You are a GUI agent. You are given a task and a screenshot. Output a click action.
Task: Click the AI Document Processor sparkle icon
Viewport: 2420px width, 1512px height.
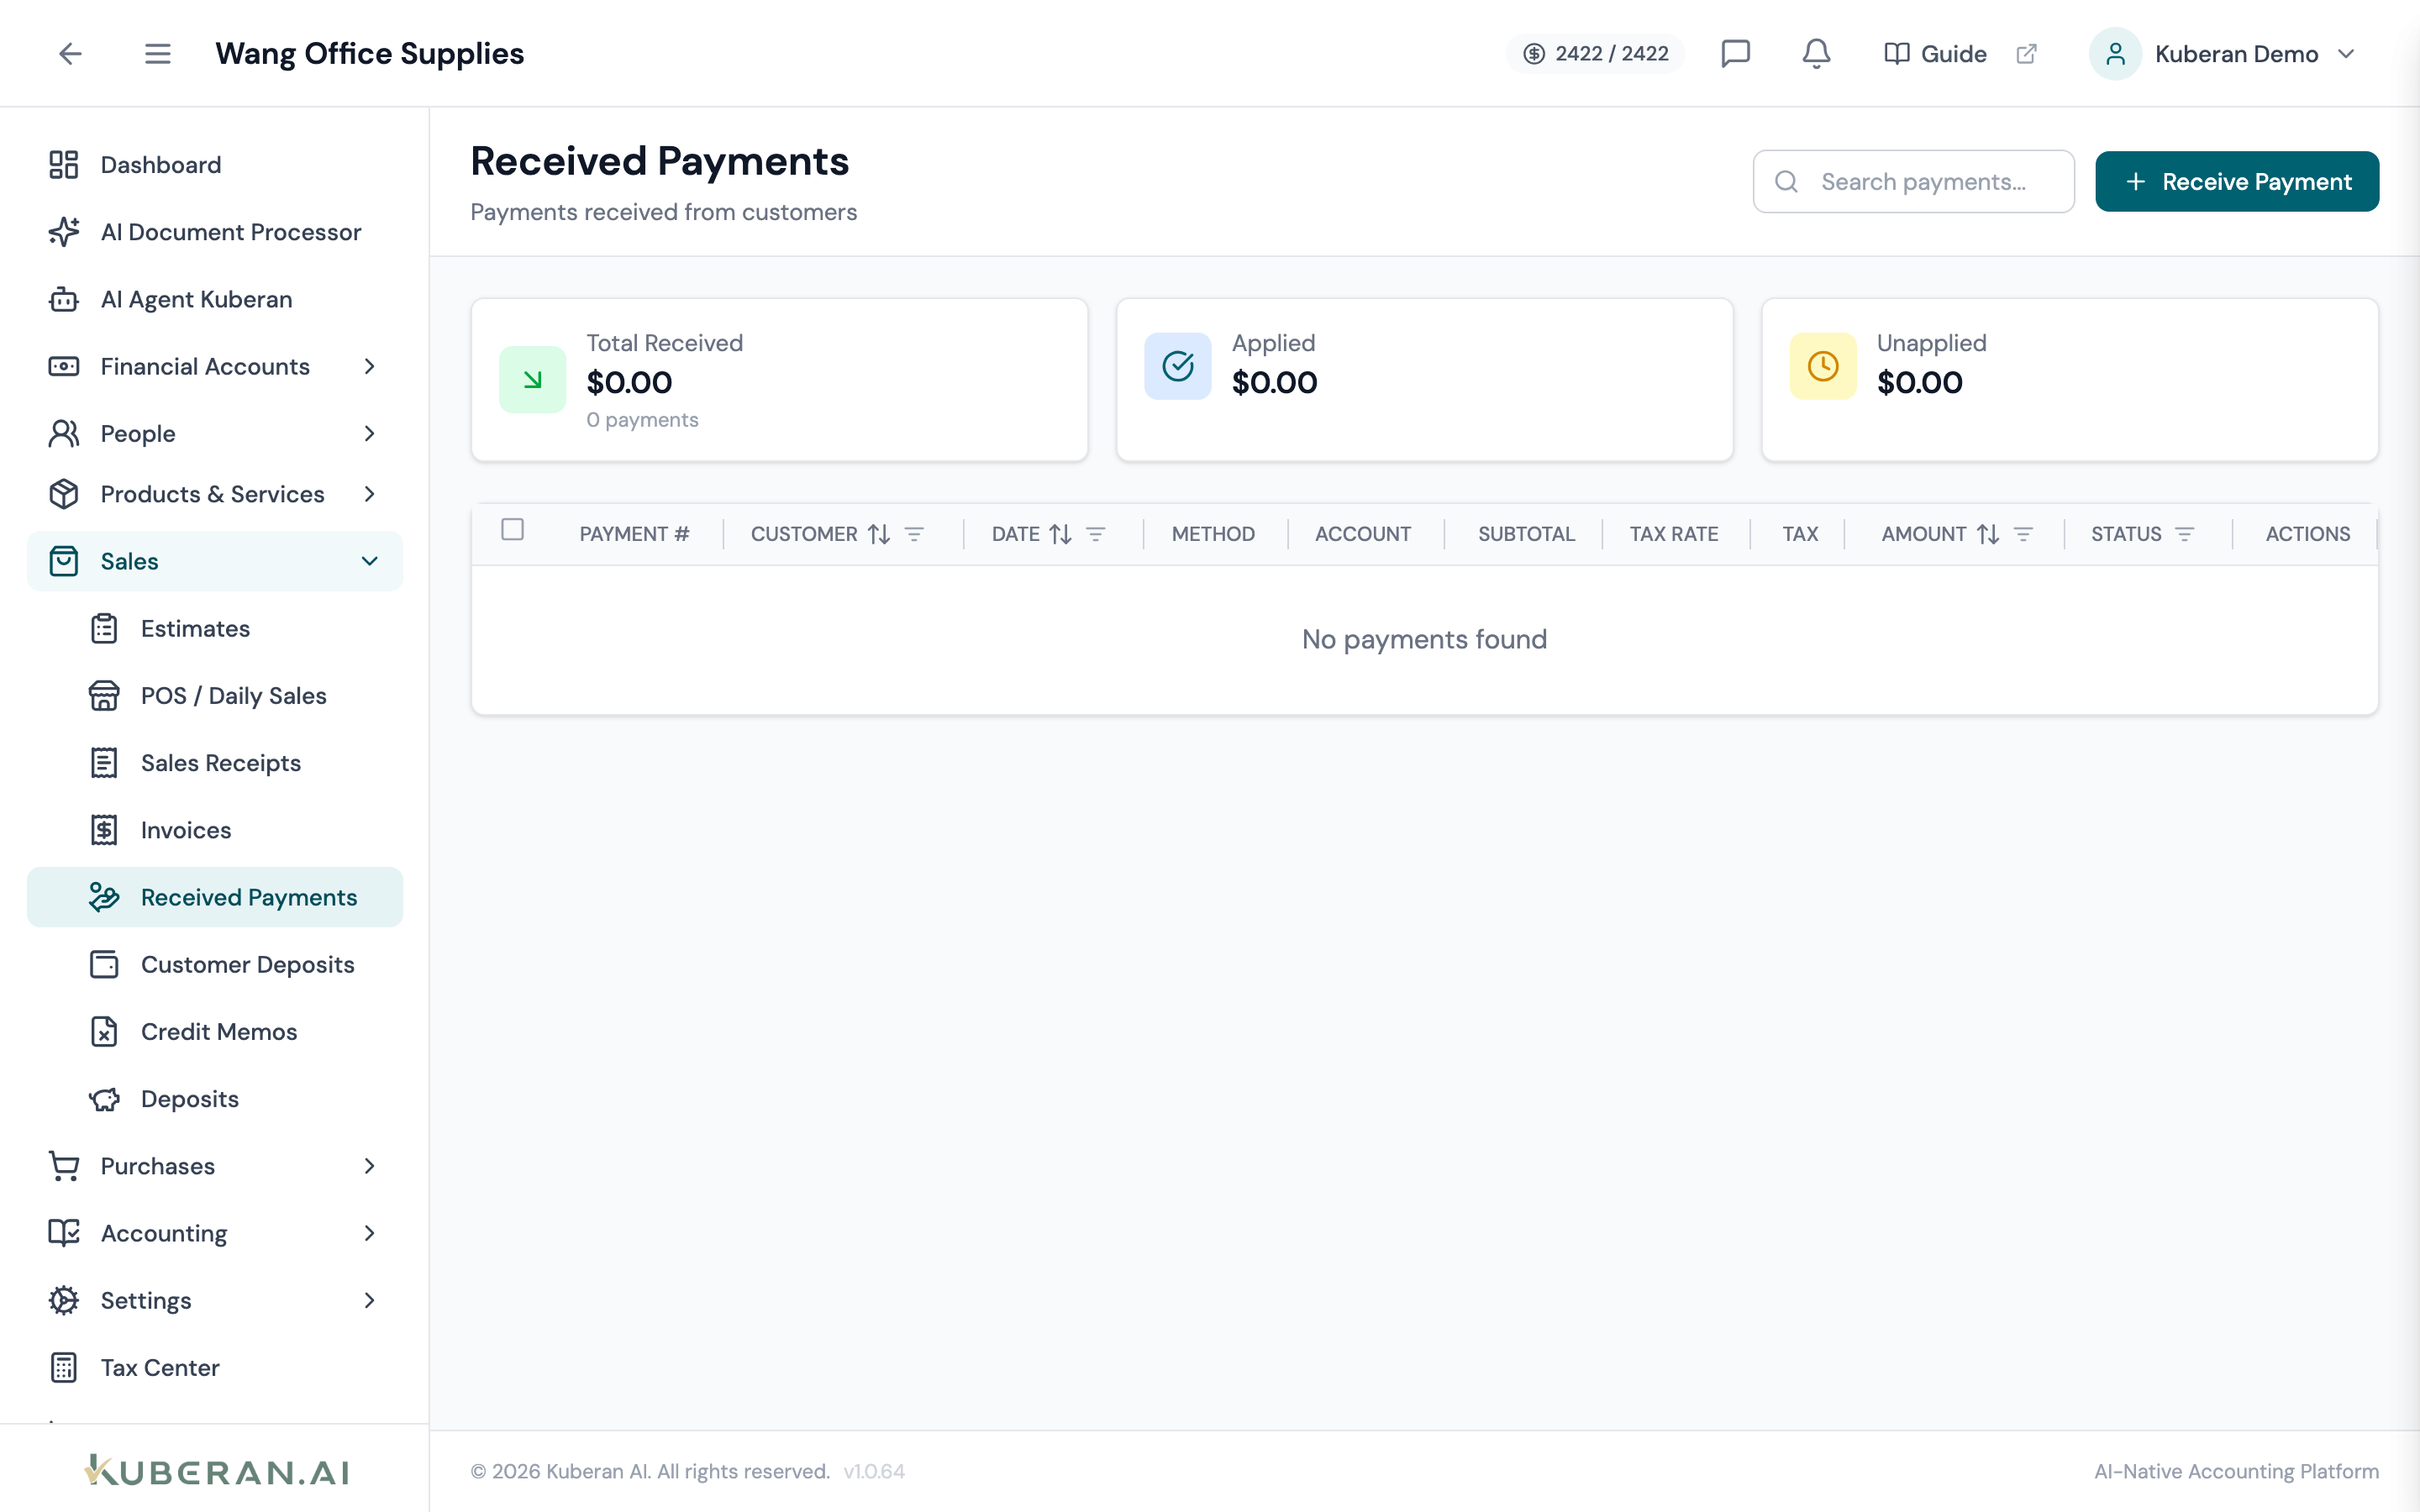tap(64, 232)
